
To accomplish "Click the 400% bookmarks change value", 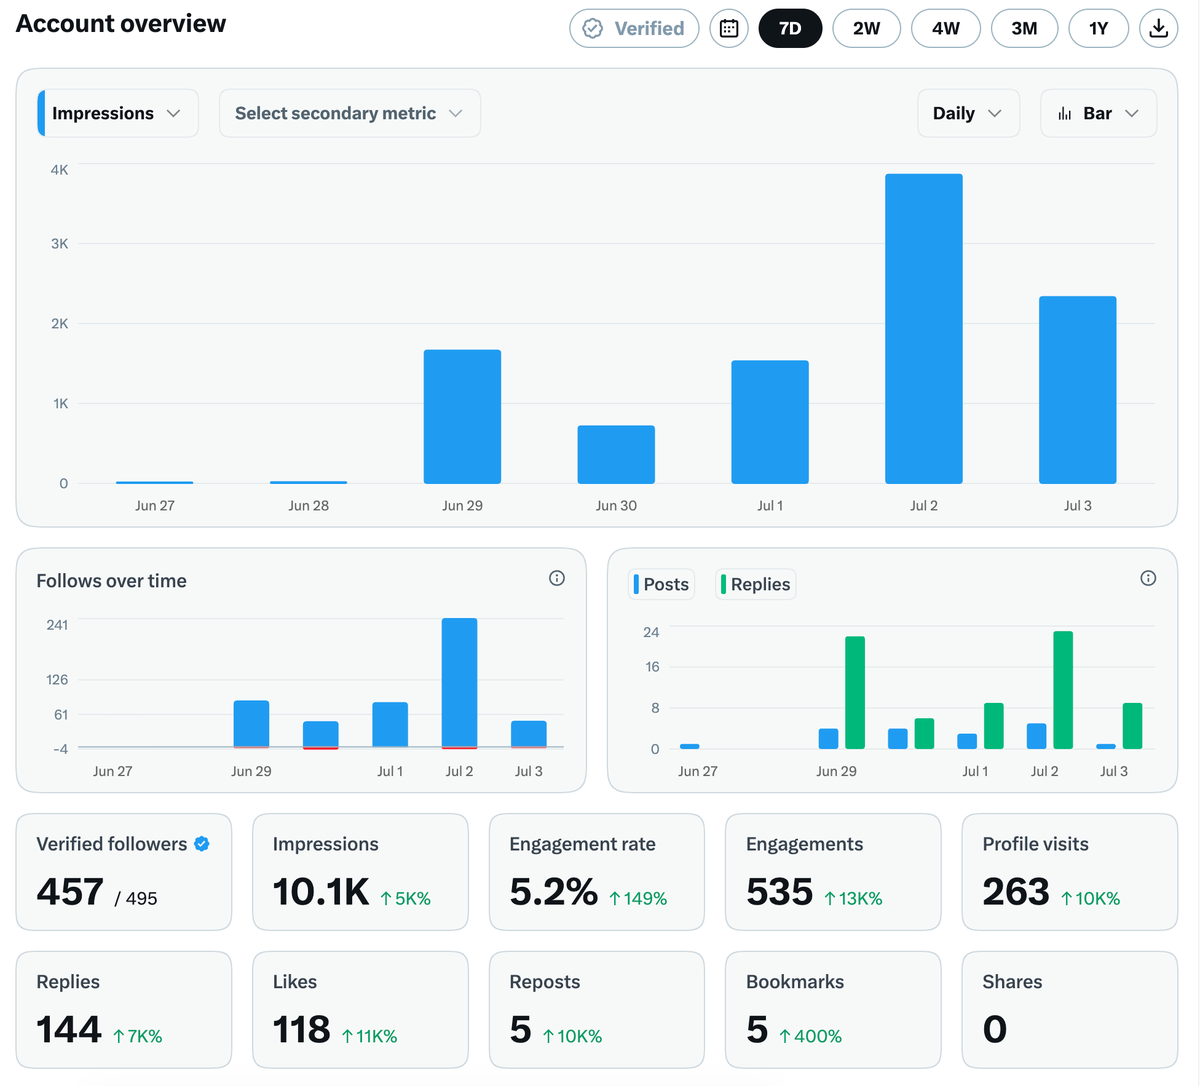I will [x=810, y=1037].
